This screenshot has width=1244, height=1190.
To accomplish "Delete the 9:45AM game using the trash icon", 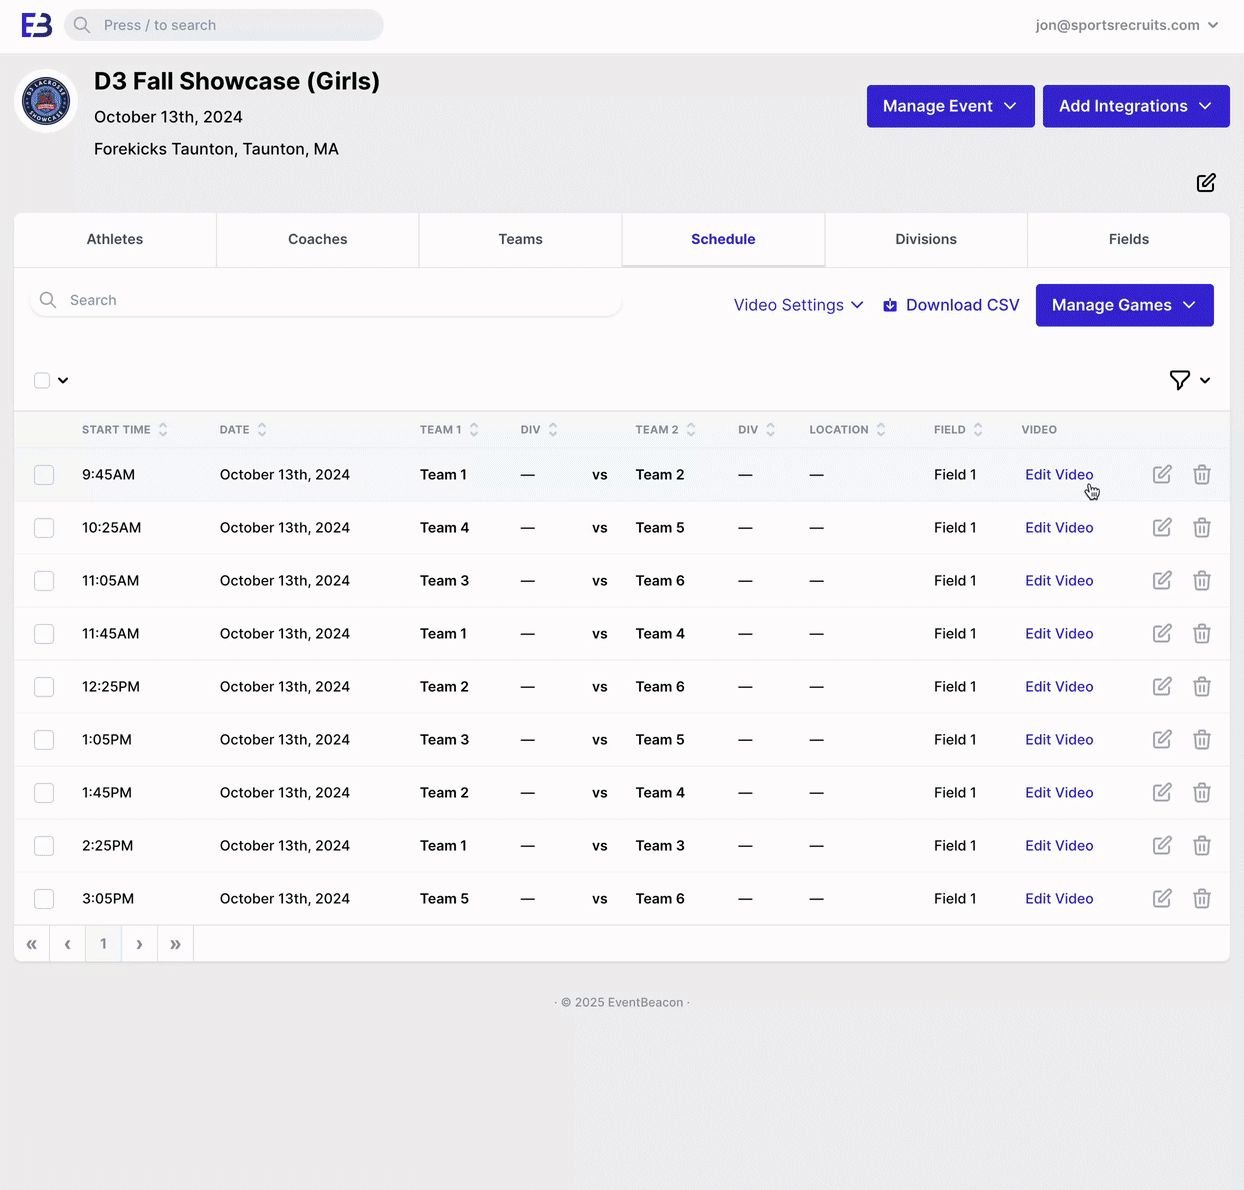I will [x=1202, y=475].
